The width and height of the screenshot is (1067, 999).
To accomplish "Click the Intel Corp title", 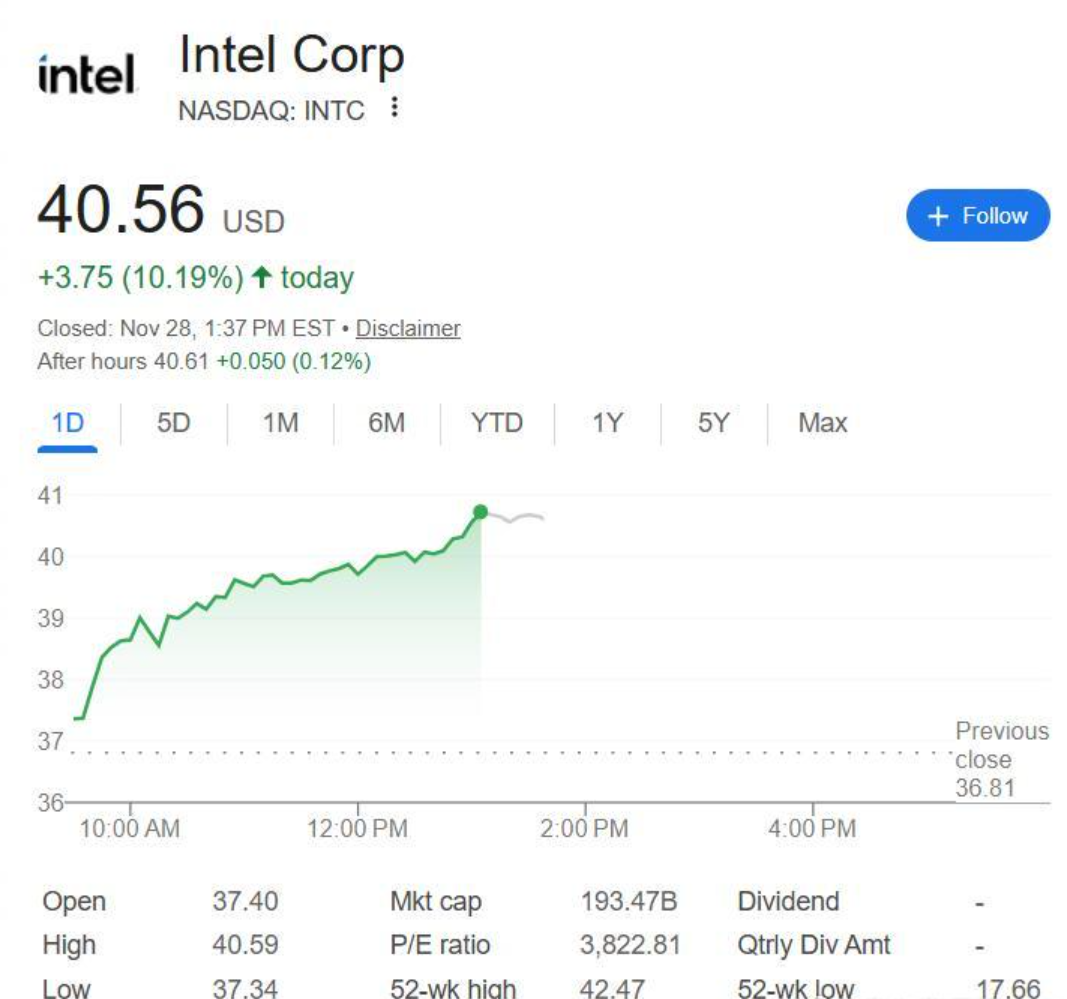I will pyautogui.click(x=291, y=55).
